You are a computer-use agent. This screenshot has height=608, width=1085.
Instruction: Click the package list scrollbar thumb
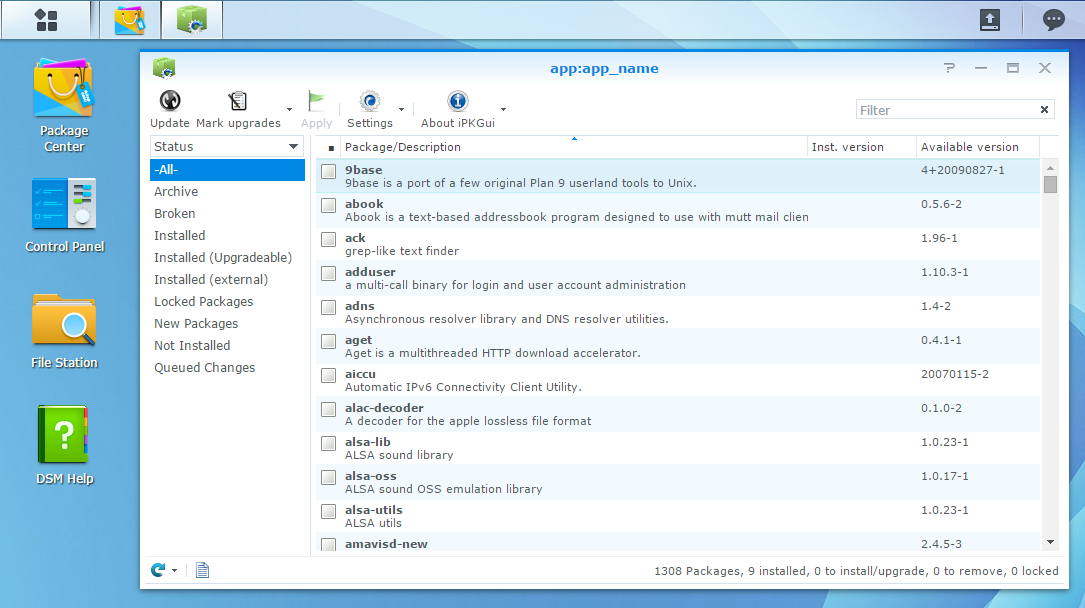pyautogui.click(x=1050, y=185)
